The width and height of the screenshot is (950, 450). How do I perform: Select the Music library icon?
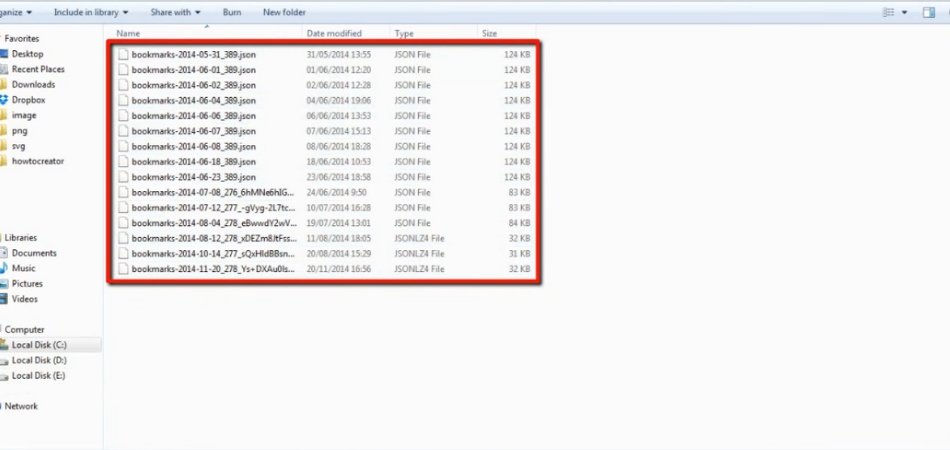tap(4, 268)
